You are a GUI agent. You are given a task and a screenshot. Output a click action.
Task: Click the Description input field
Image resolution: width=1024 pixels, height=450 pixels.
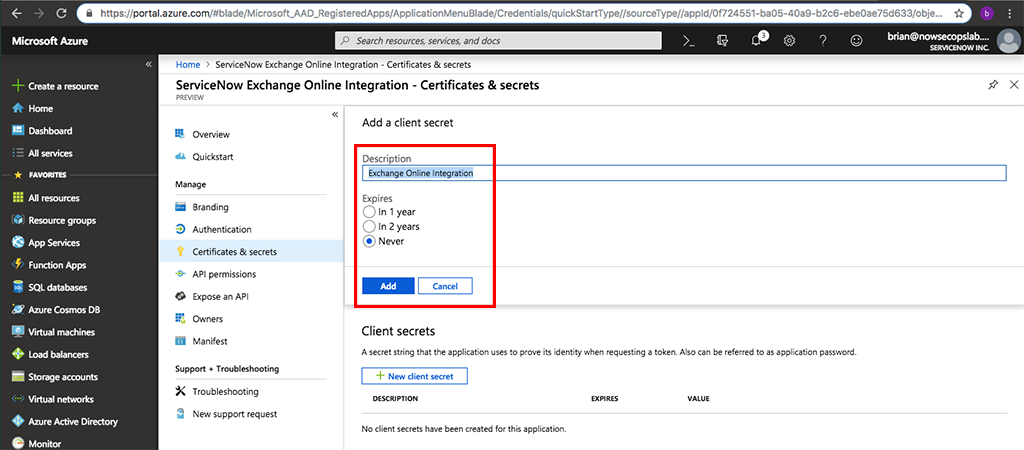[x=684, y=173]
